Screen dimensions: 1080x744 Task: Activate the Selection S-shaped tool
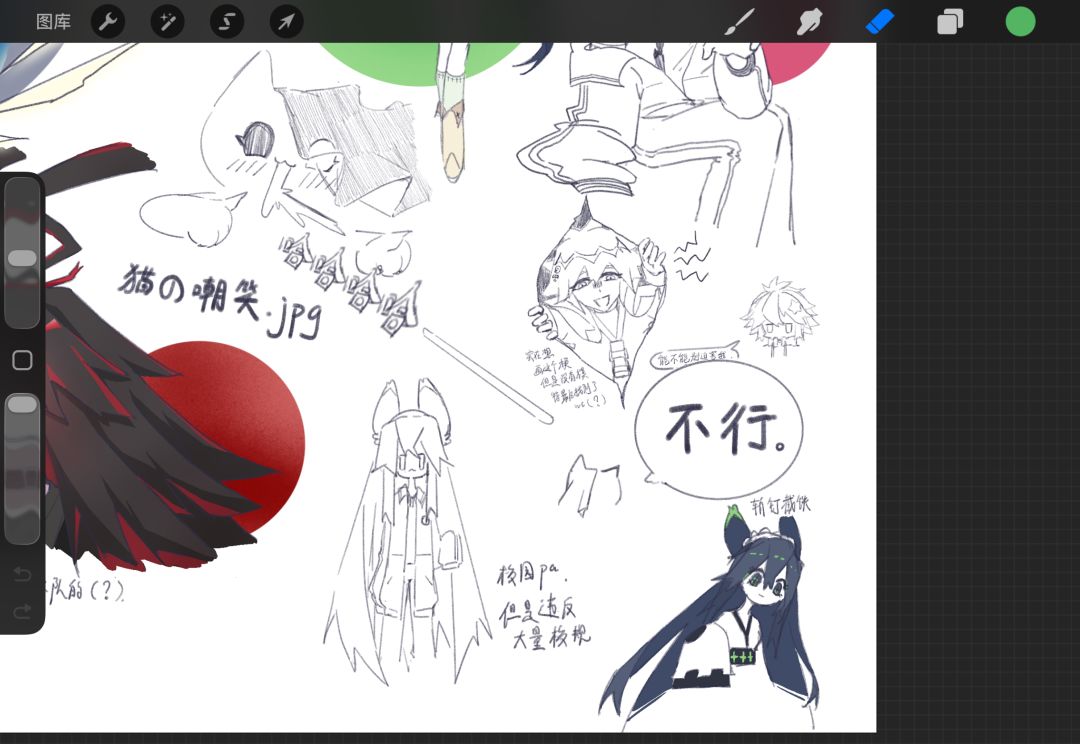pyautogui.click(x=227, y=22)
